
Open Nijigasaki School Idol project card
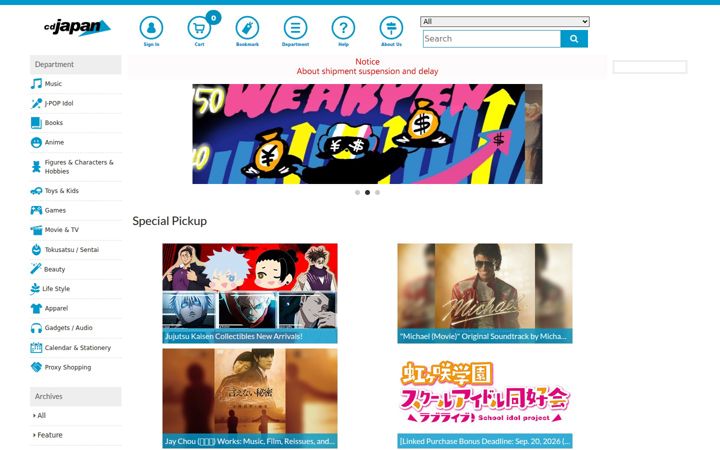click(485, 398)
